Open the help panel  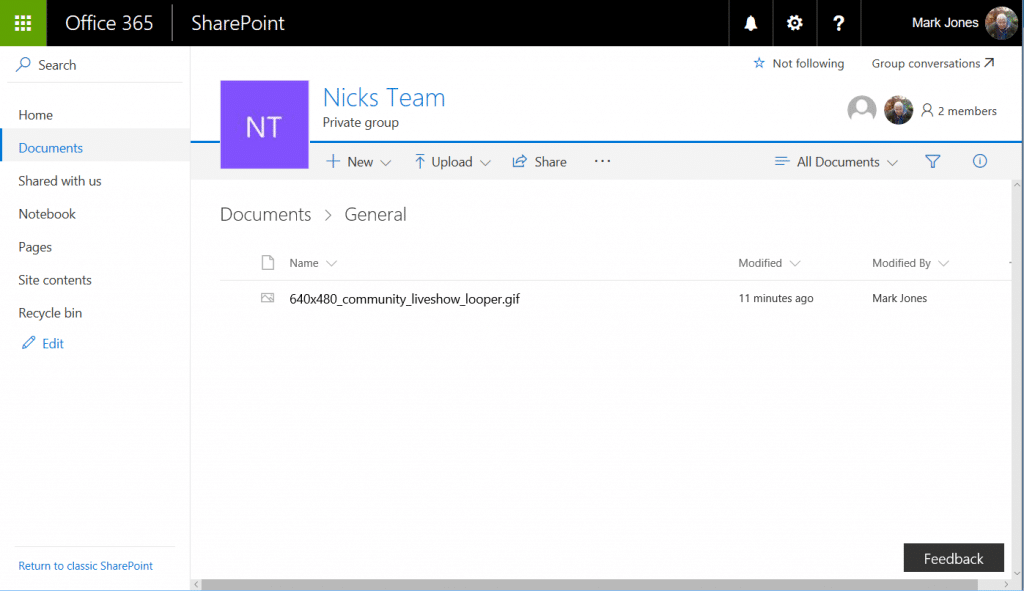[839, 22]
